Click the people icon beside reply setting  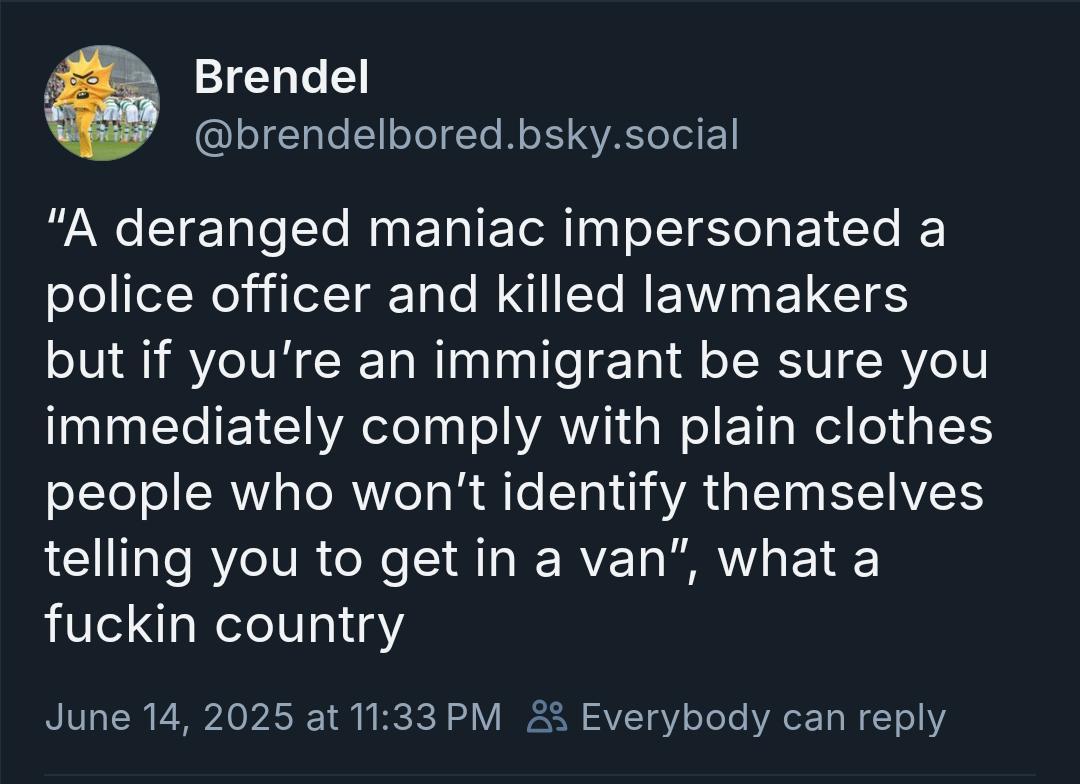tap(547, 717)
